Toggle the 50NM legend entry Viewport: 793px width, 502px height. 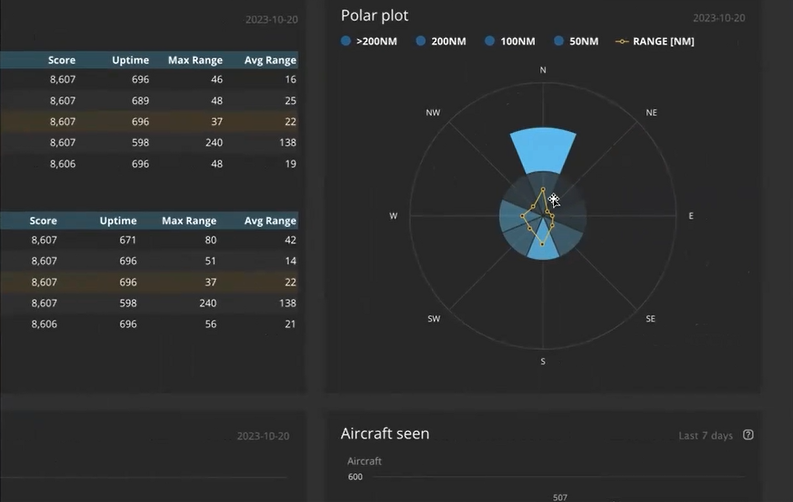click(x=576, y=41)
